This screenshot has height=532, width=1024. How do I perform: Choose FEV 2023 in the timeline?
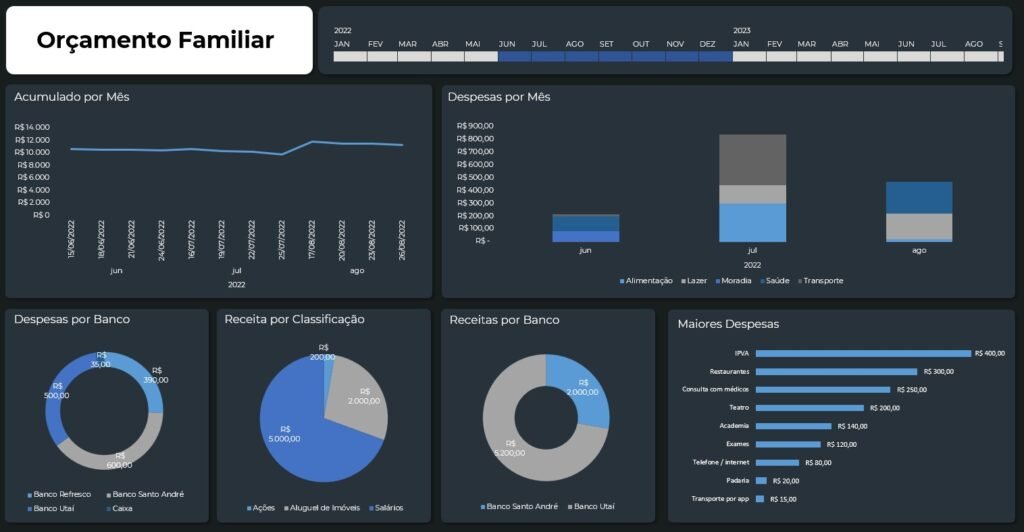tap(774, 57)
